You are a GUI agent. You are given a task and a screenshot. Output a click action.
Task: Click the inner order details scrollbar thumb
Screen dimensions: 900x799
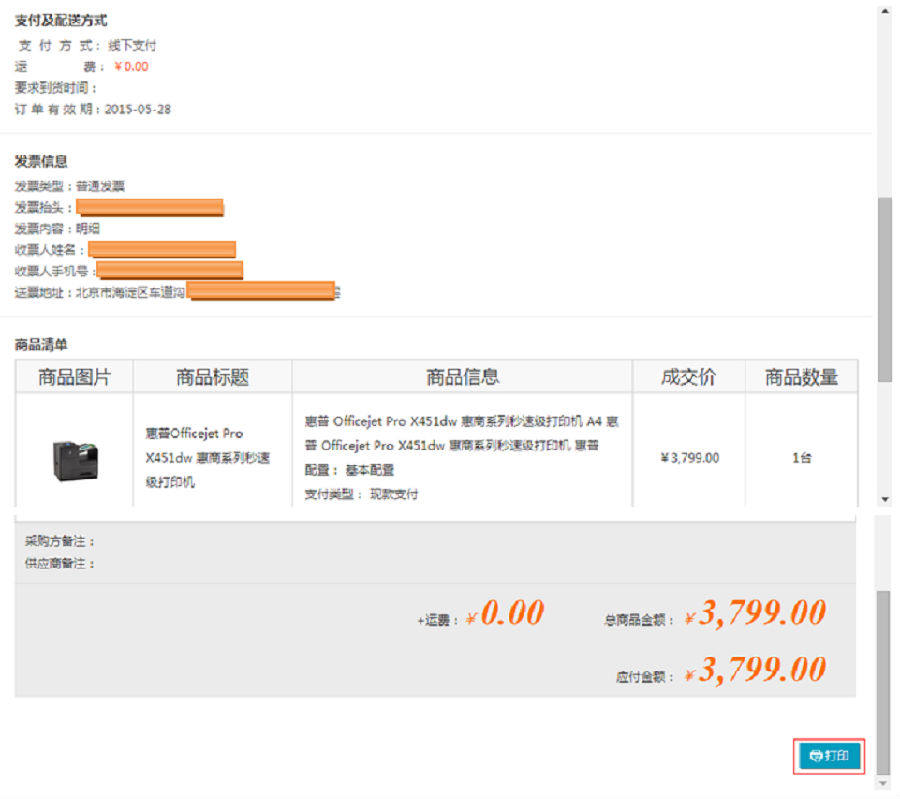(x=885, y=289)
